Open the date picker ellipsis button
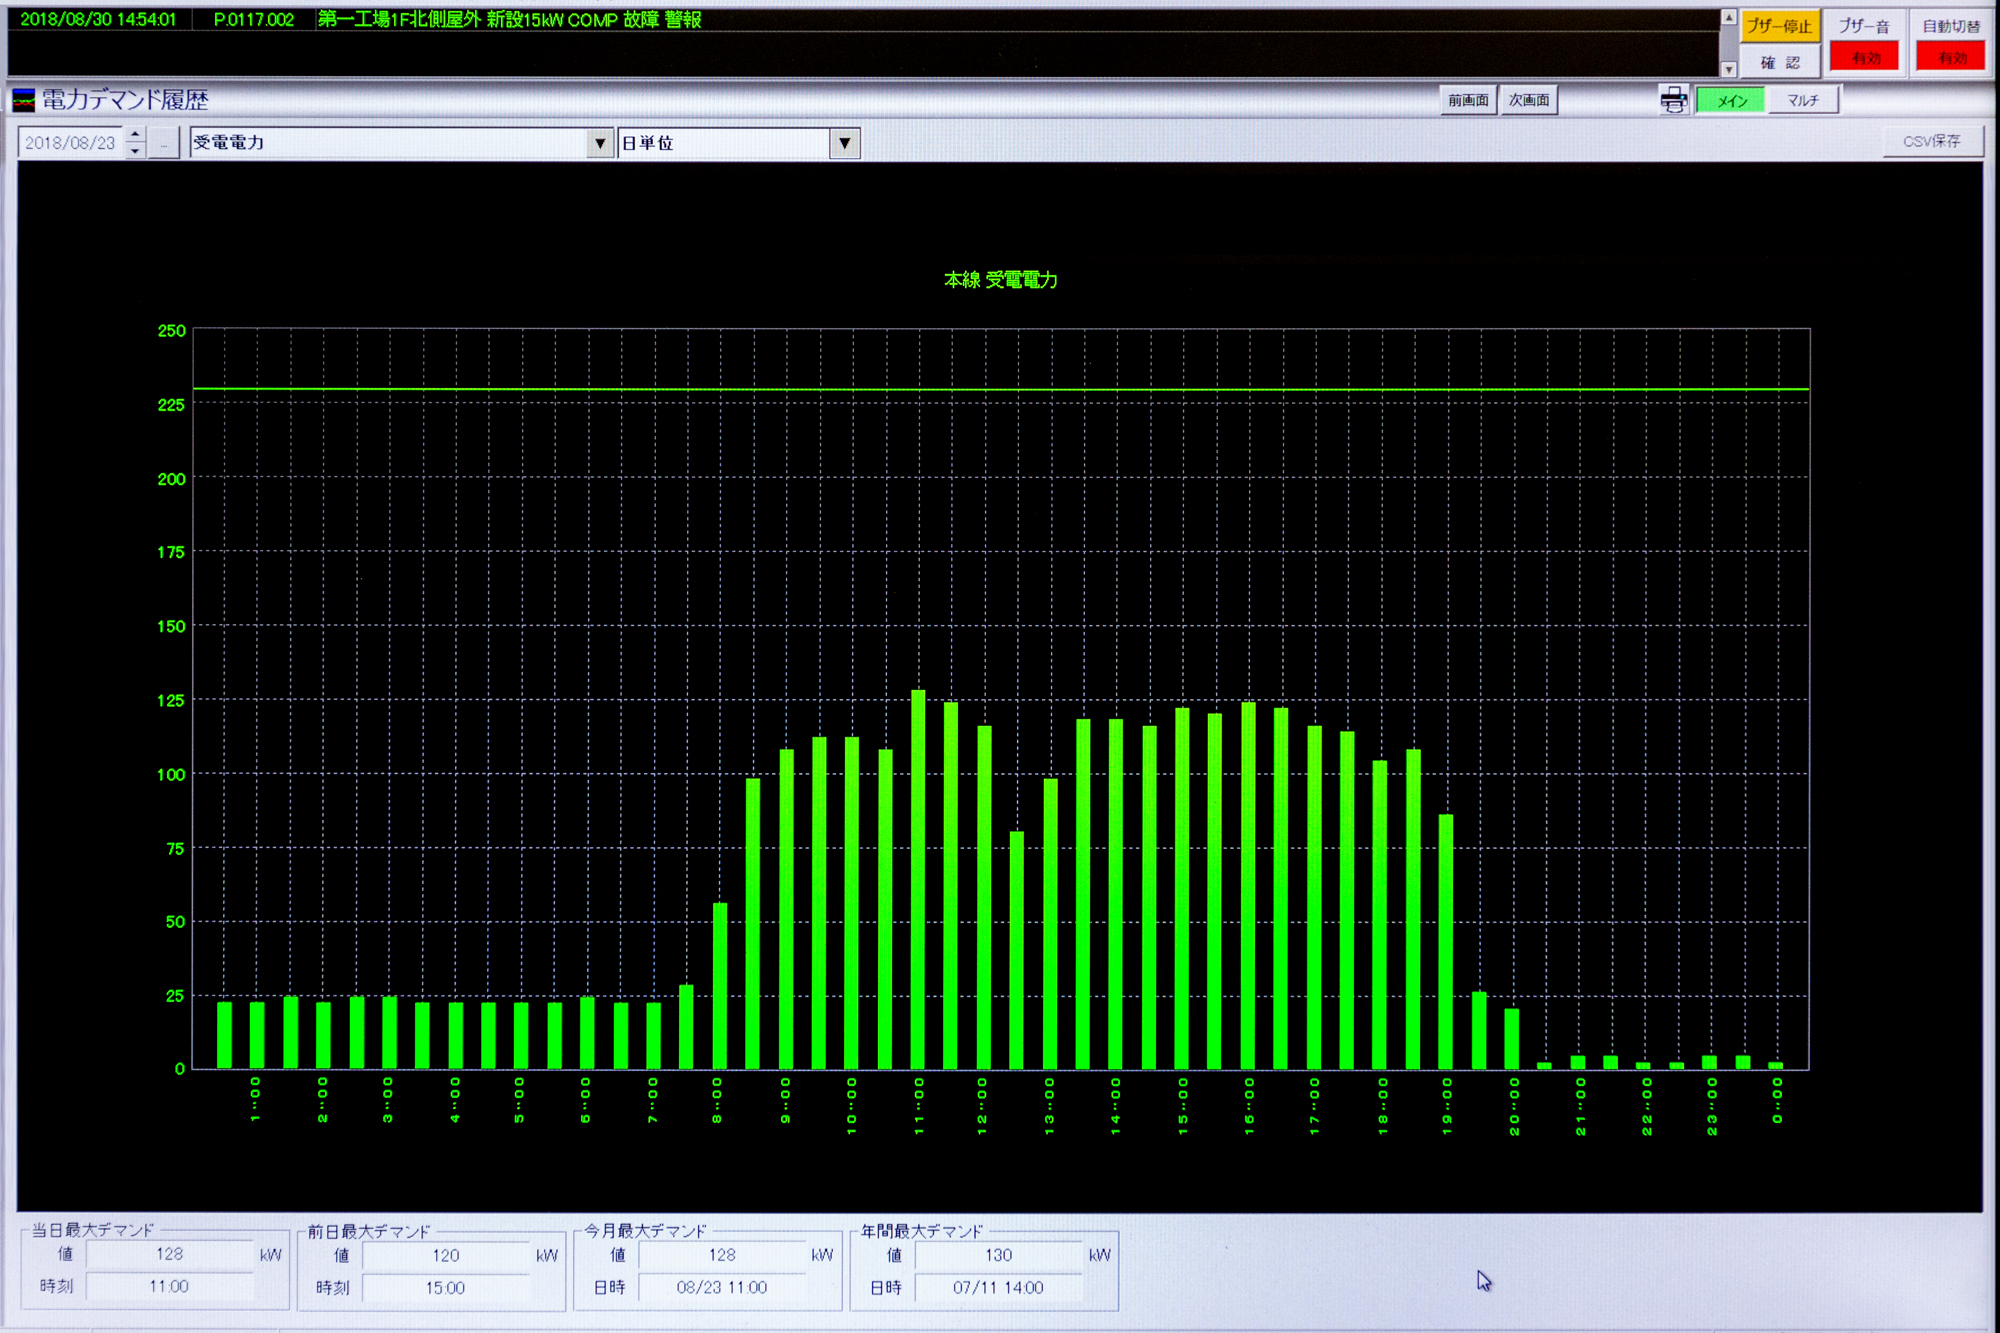 [164, 143]
